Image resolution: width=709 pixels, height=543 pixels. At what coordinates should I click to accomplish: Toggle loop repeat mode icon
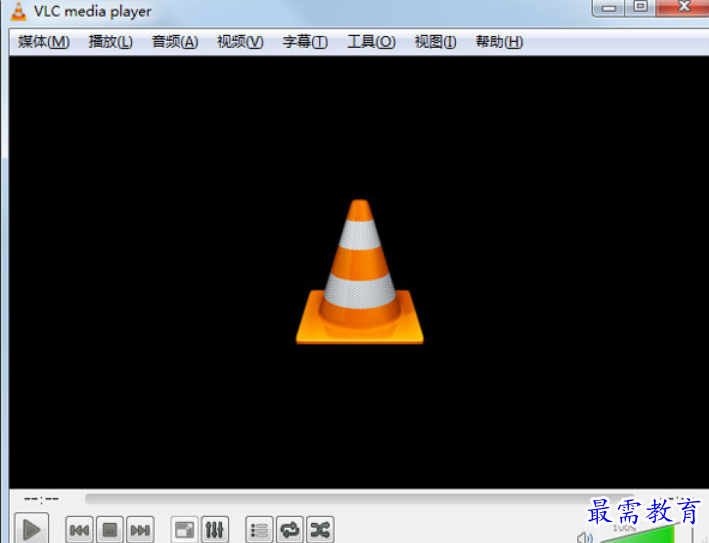pos(290,529)
